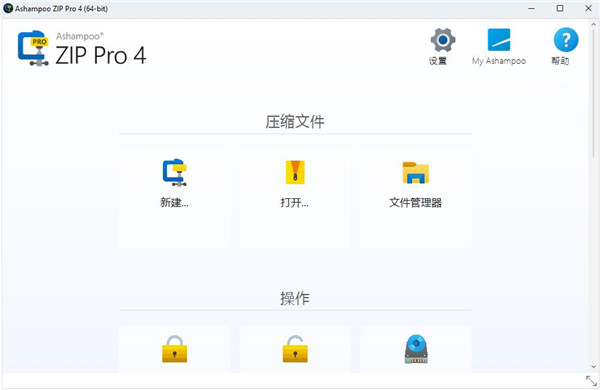
Task: Click the Ashampoo title bar app icon
Action: [8, 8]
